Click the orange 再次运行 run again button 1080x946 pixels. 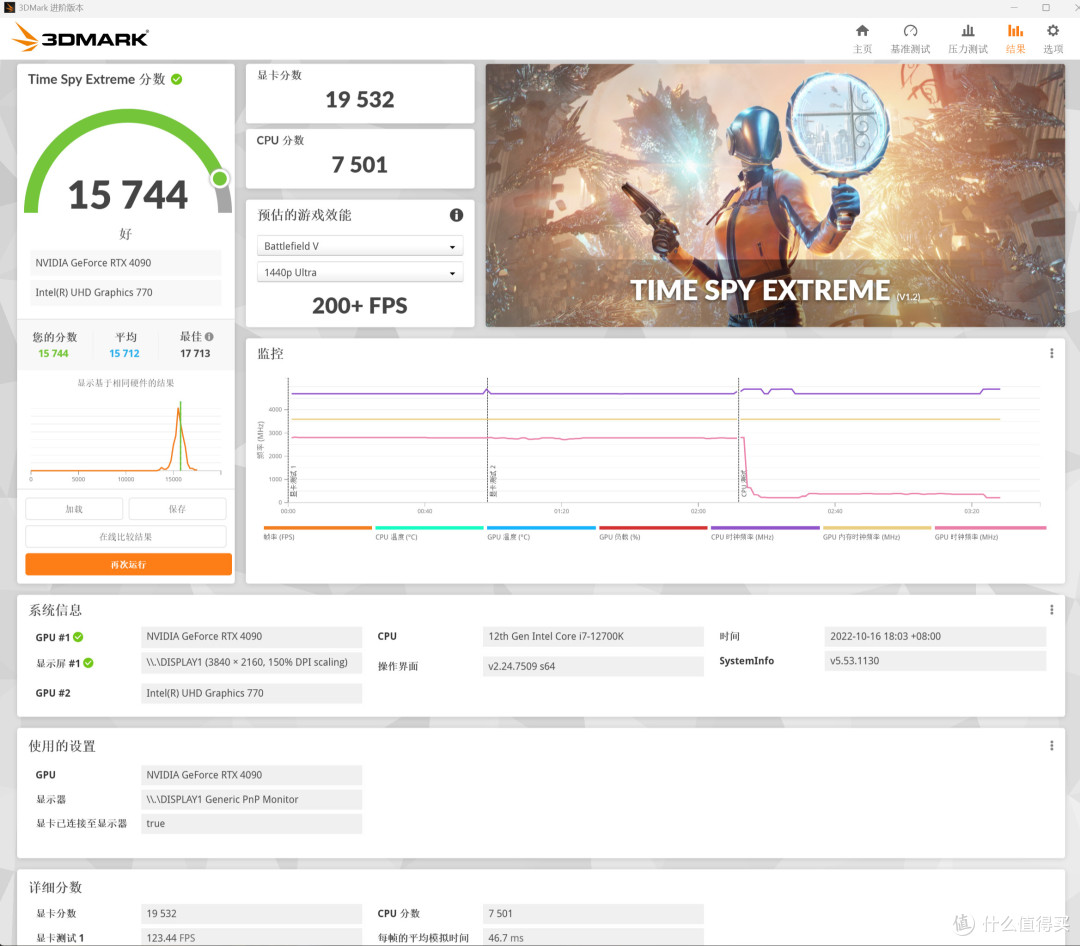[128, 564]
